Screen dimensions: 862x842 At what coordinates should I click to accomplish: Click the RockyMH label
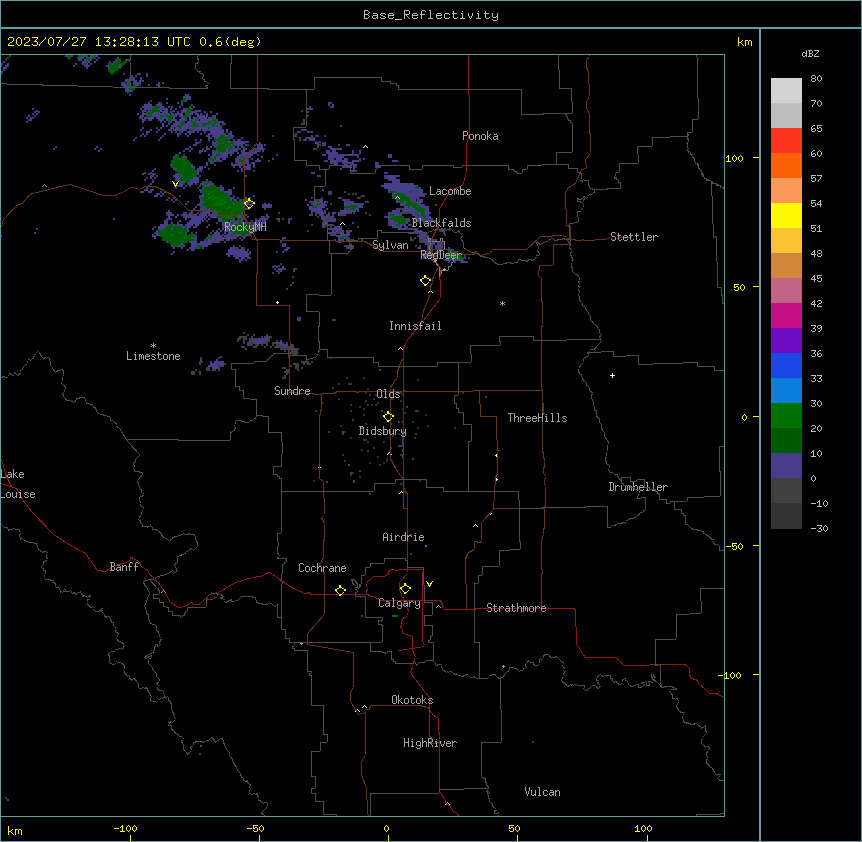click(245, 227)
